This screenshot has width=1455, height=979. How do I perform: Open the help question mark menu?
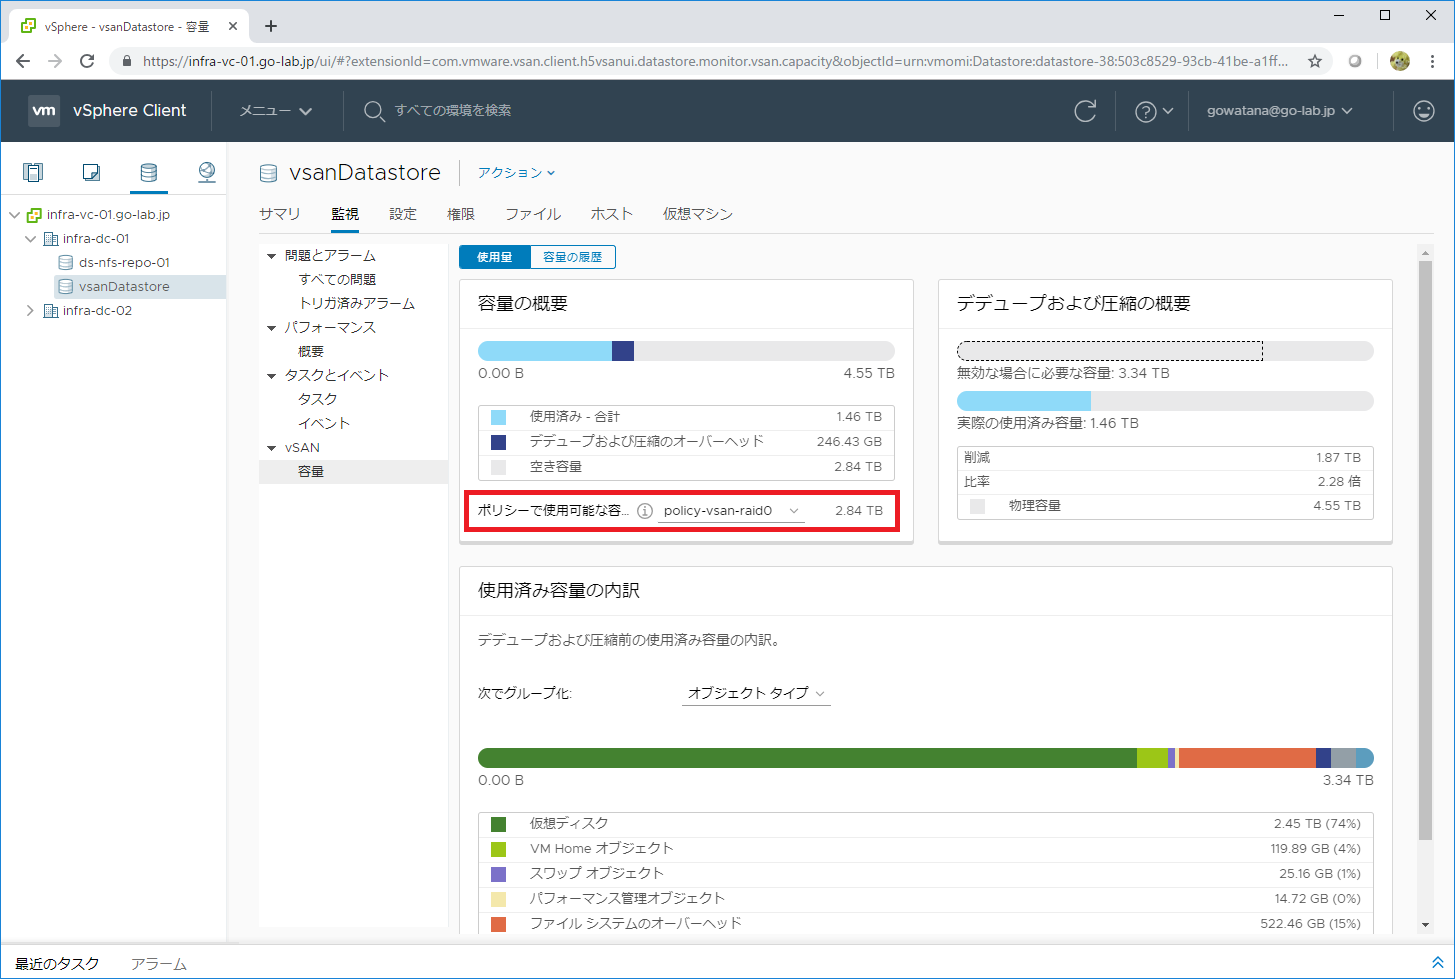click(x=1153, y=111)
